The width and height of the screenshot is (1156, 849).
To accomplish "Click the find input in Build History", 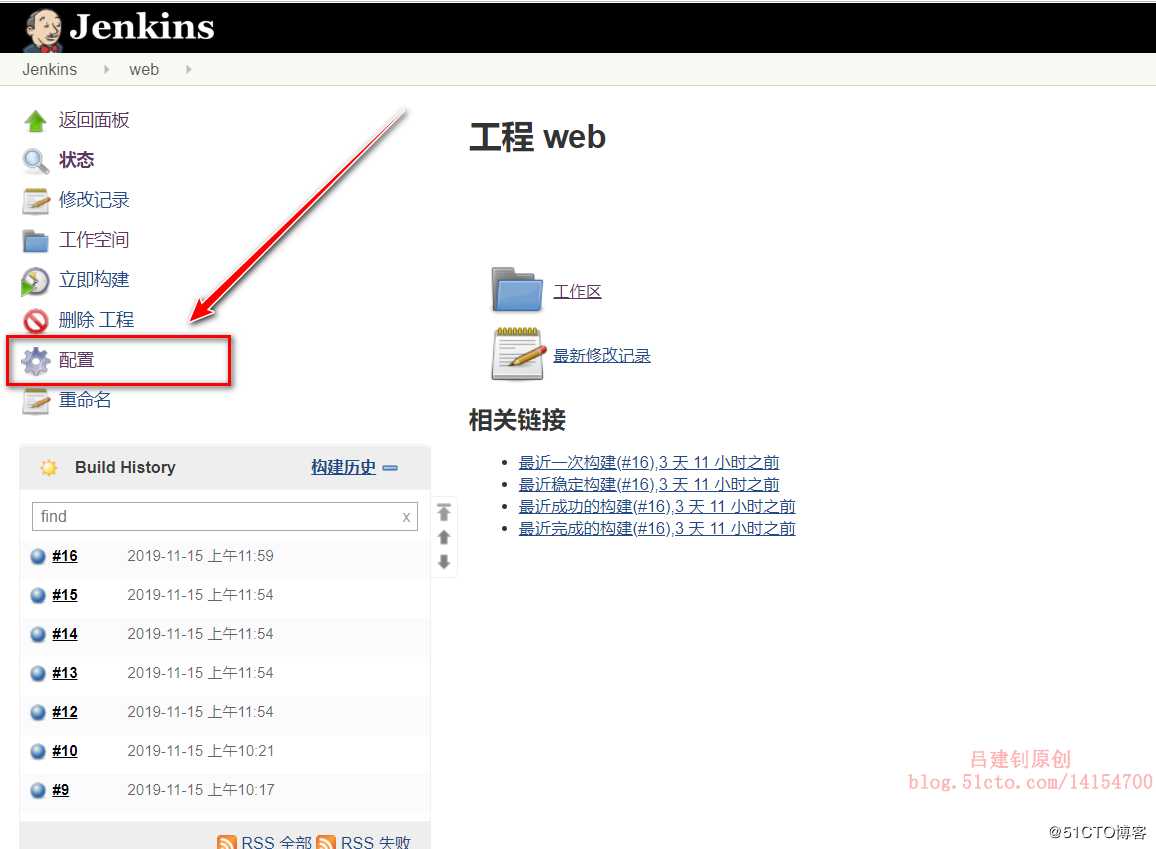I will coord(225,517).
